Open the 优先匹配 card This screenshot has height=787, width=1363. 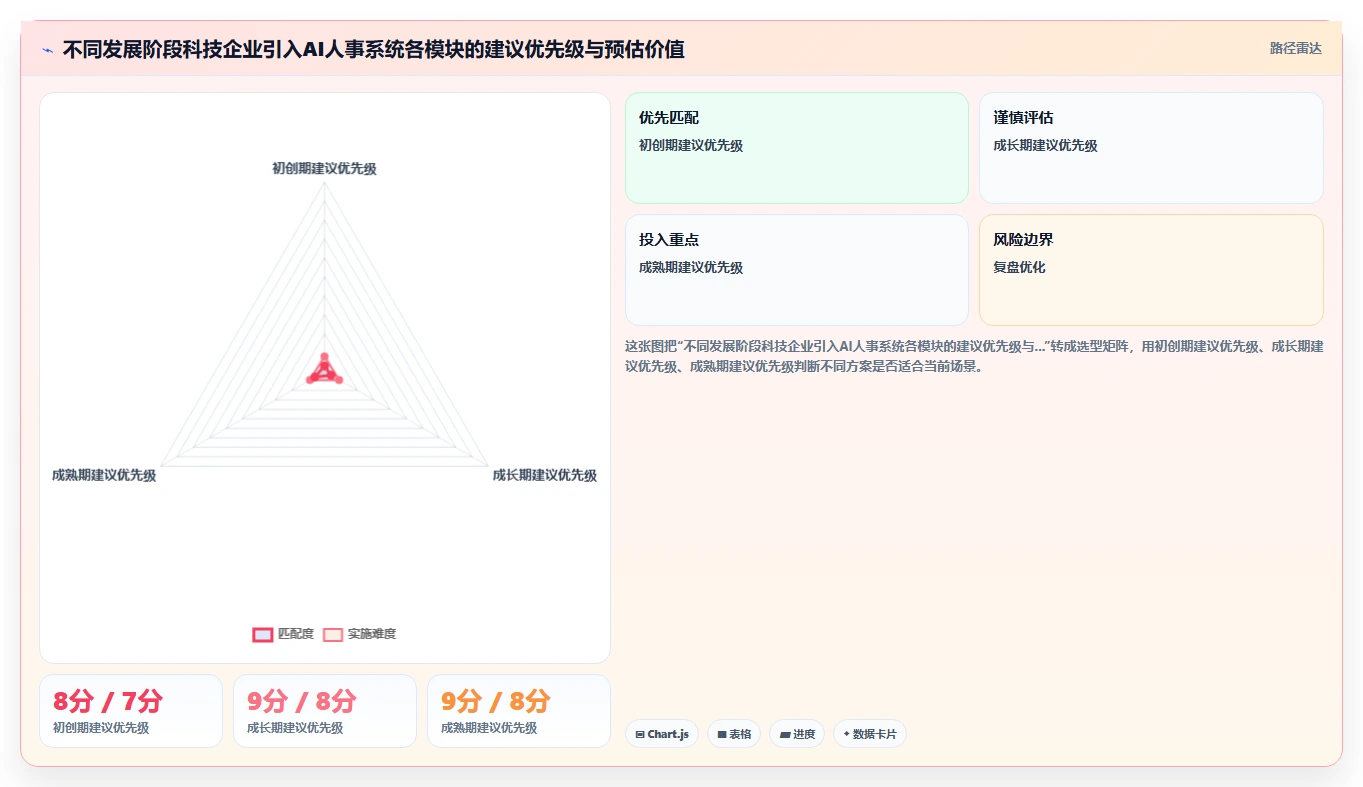point(797,148)
